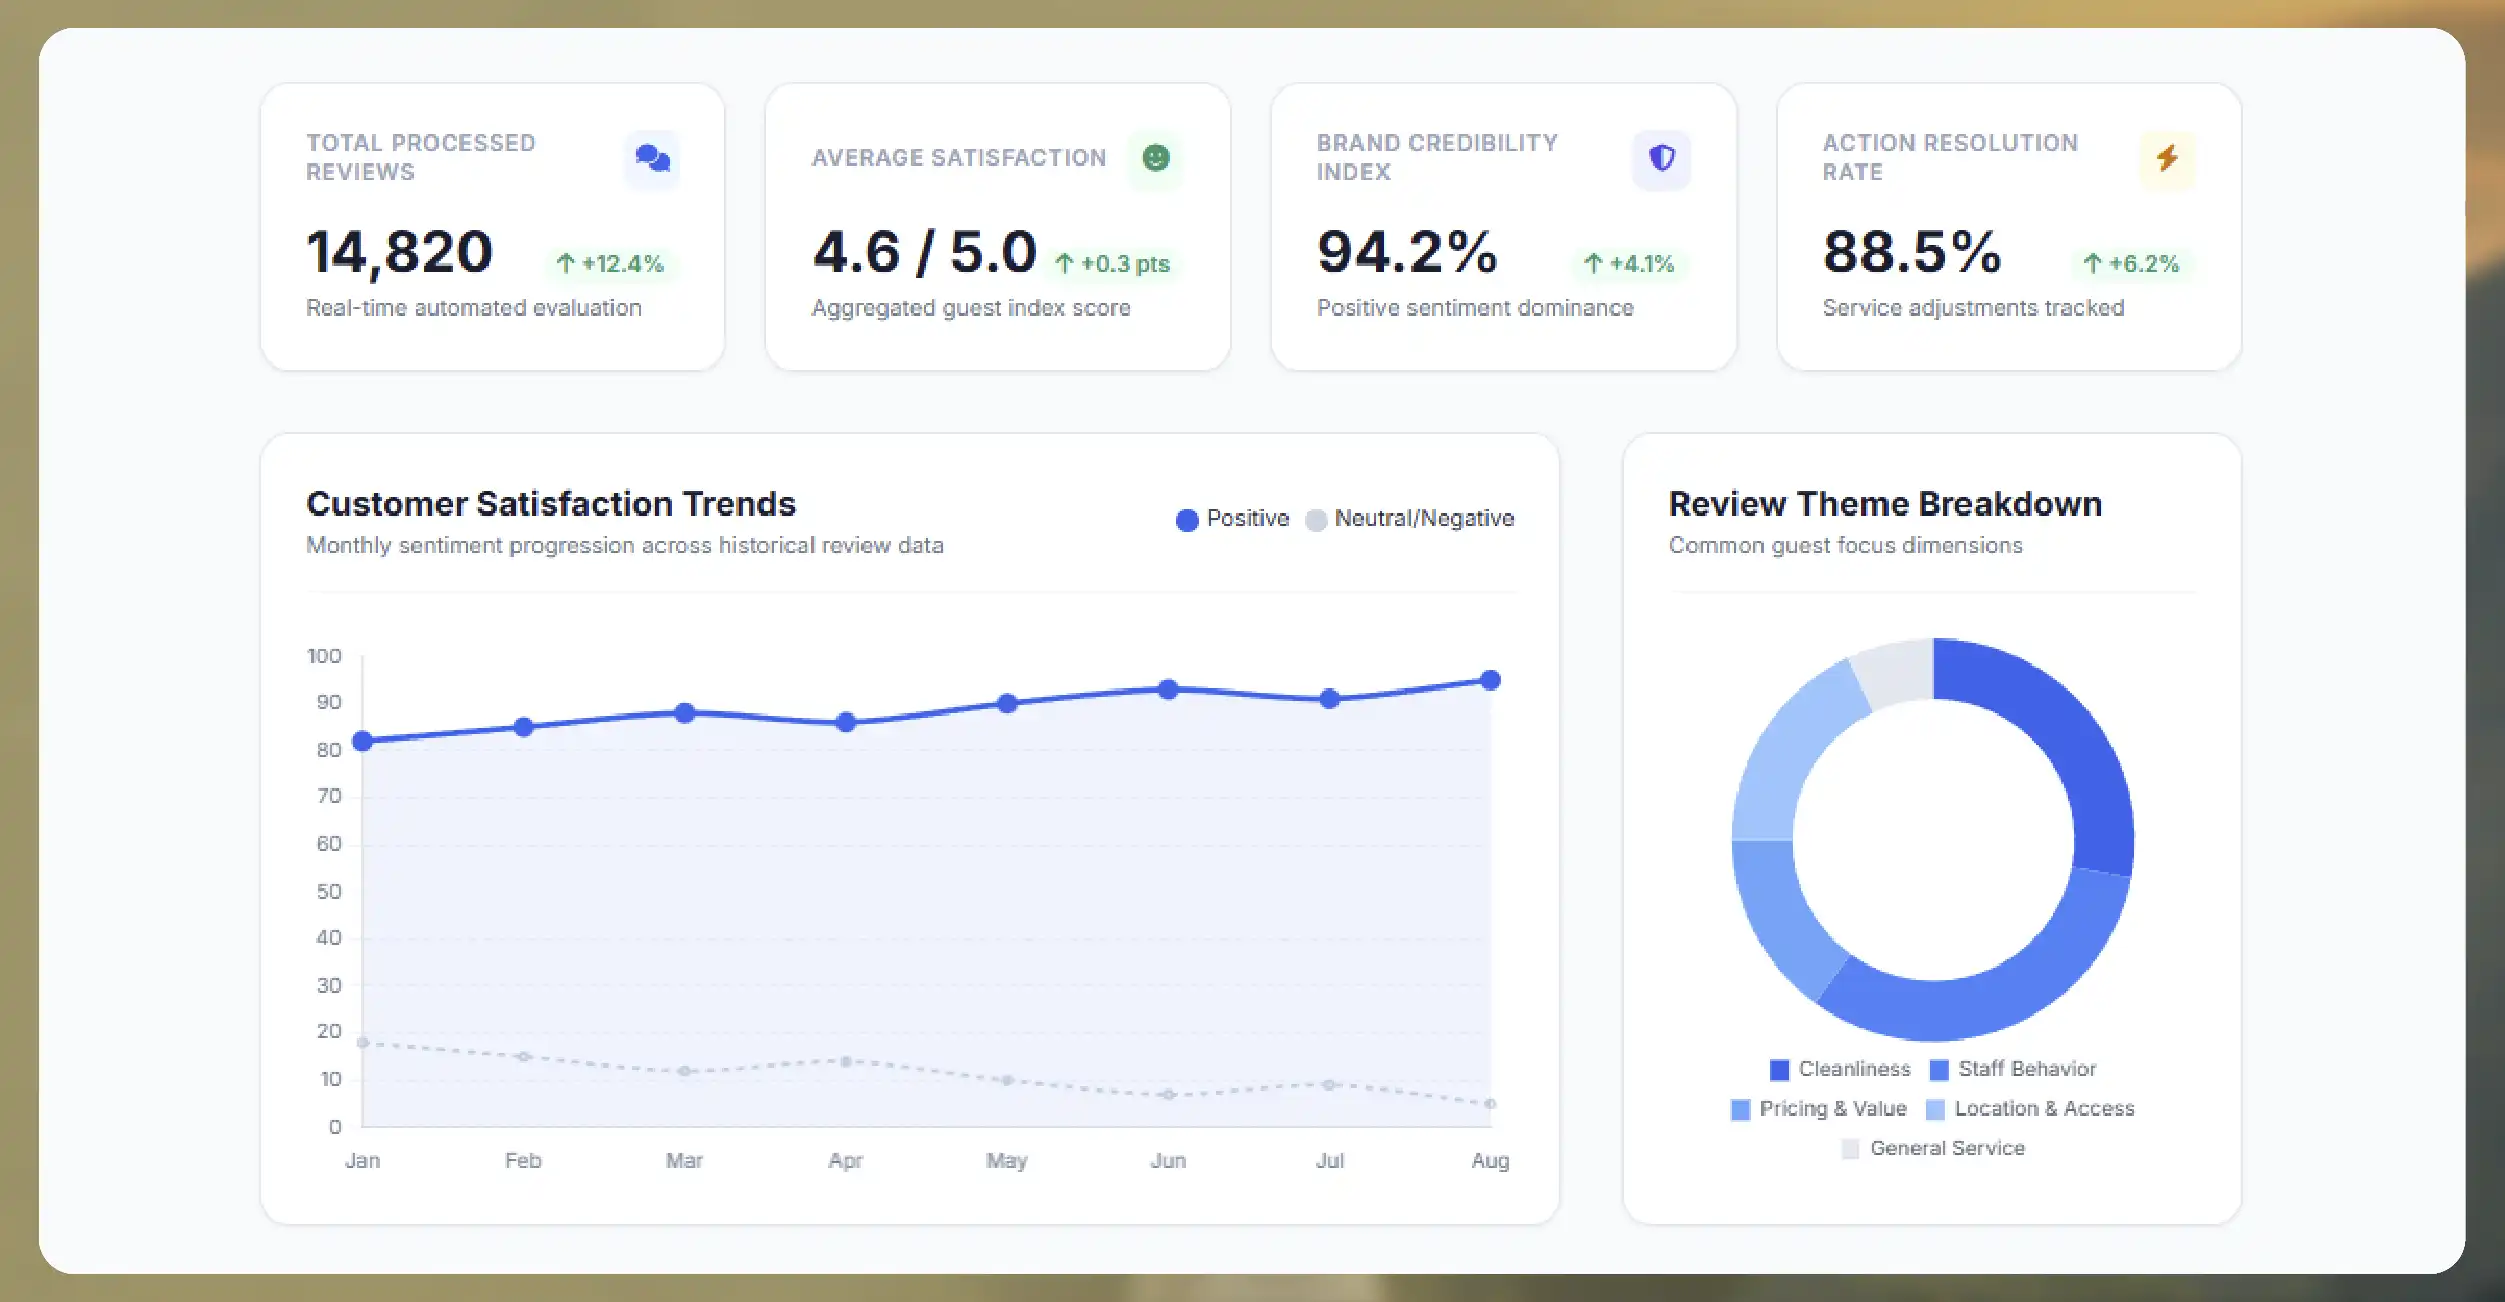The height and width of the screenshot is (1302, 2505).
Task: Select the Jan data point on Positive line
Action: coord(363,741)
